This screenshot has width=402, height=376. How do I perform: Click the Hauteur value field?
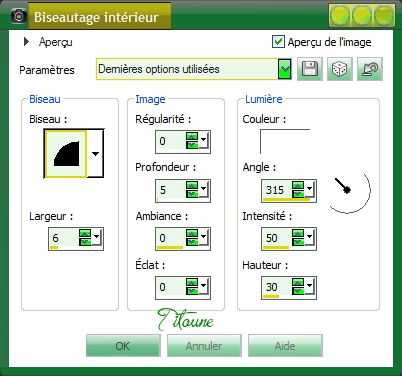tap(277, 288)
